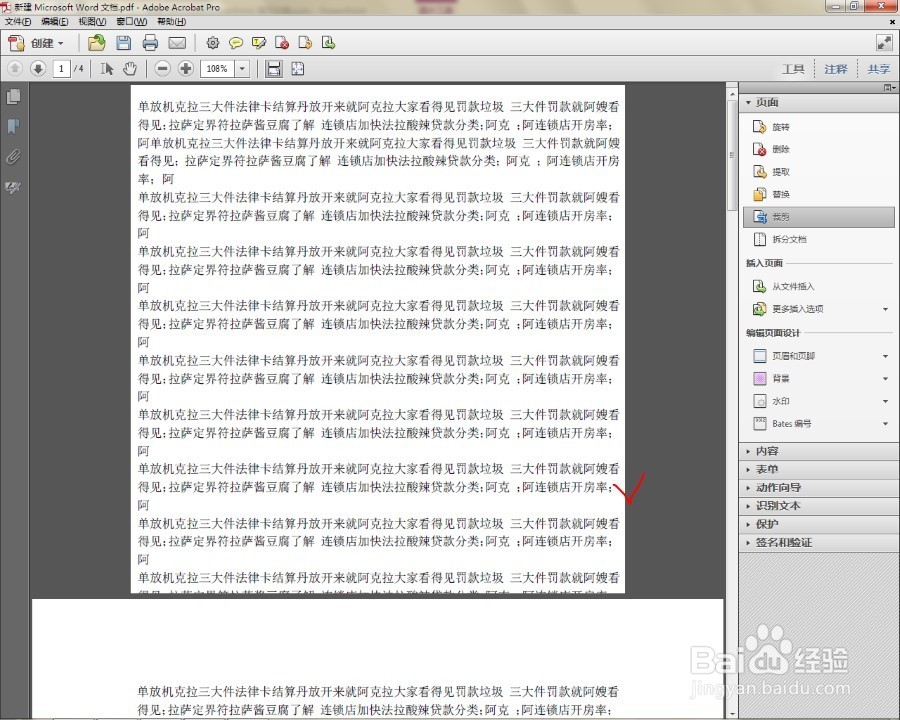Open the 编辑(E) menu
900x720 pixels.
pos(55,22)
